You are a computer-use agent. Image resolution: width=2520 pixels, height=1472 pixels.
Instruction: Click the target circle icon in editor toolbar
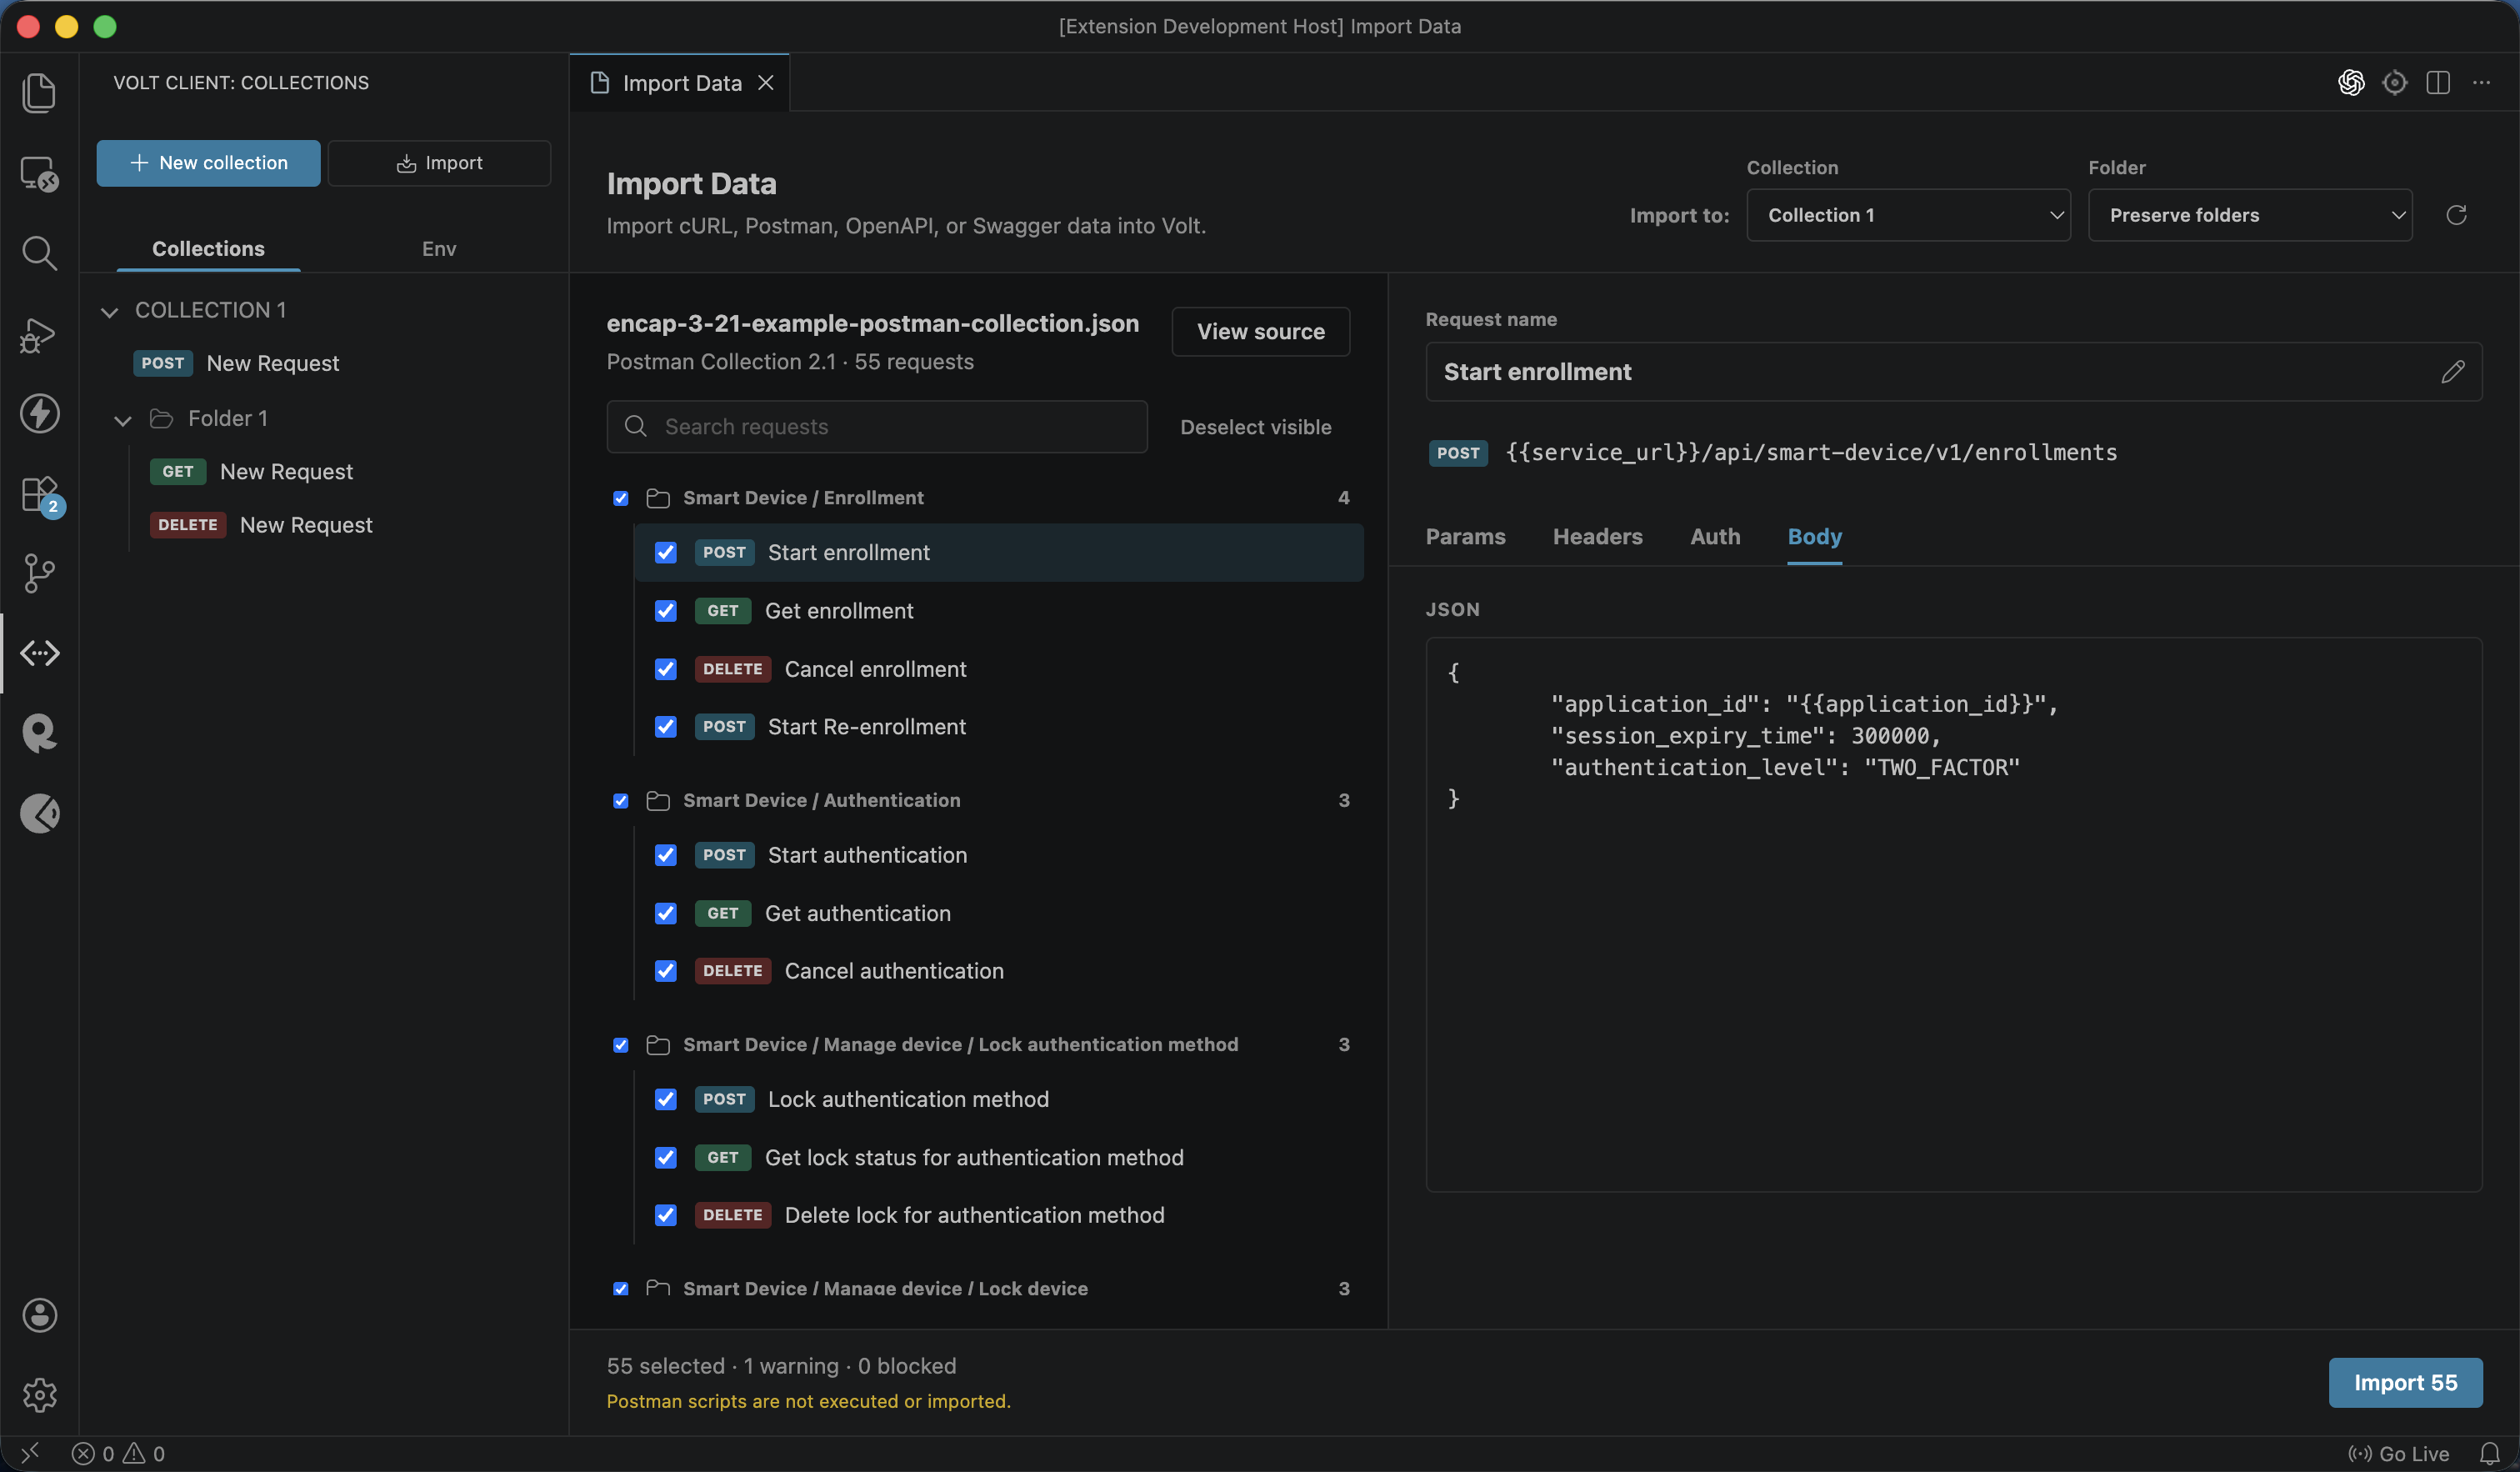tap(2394, 82)
